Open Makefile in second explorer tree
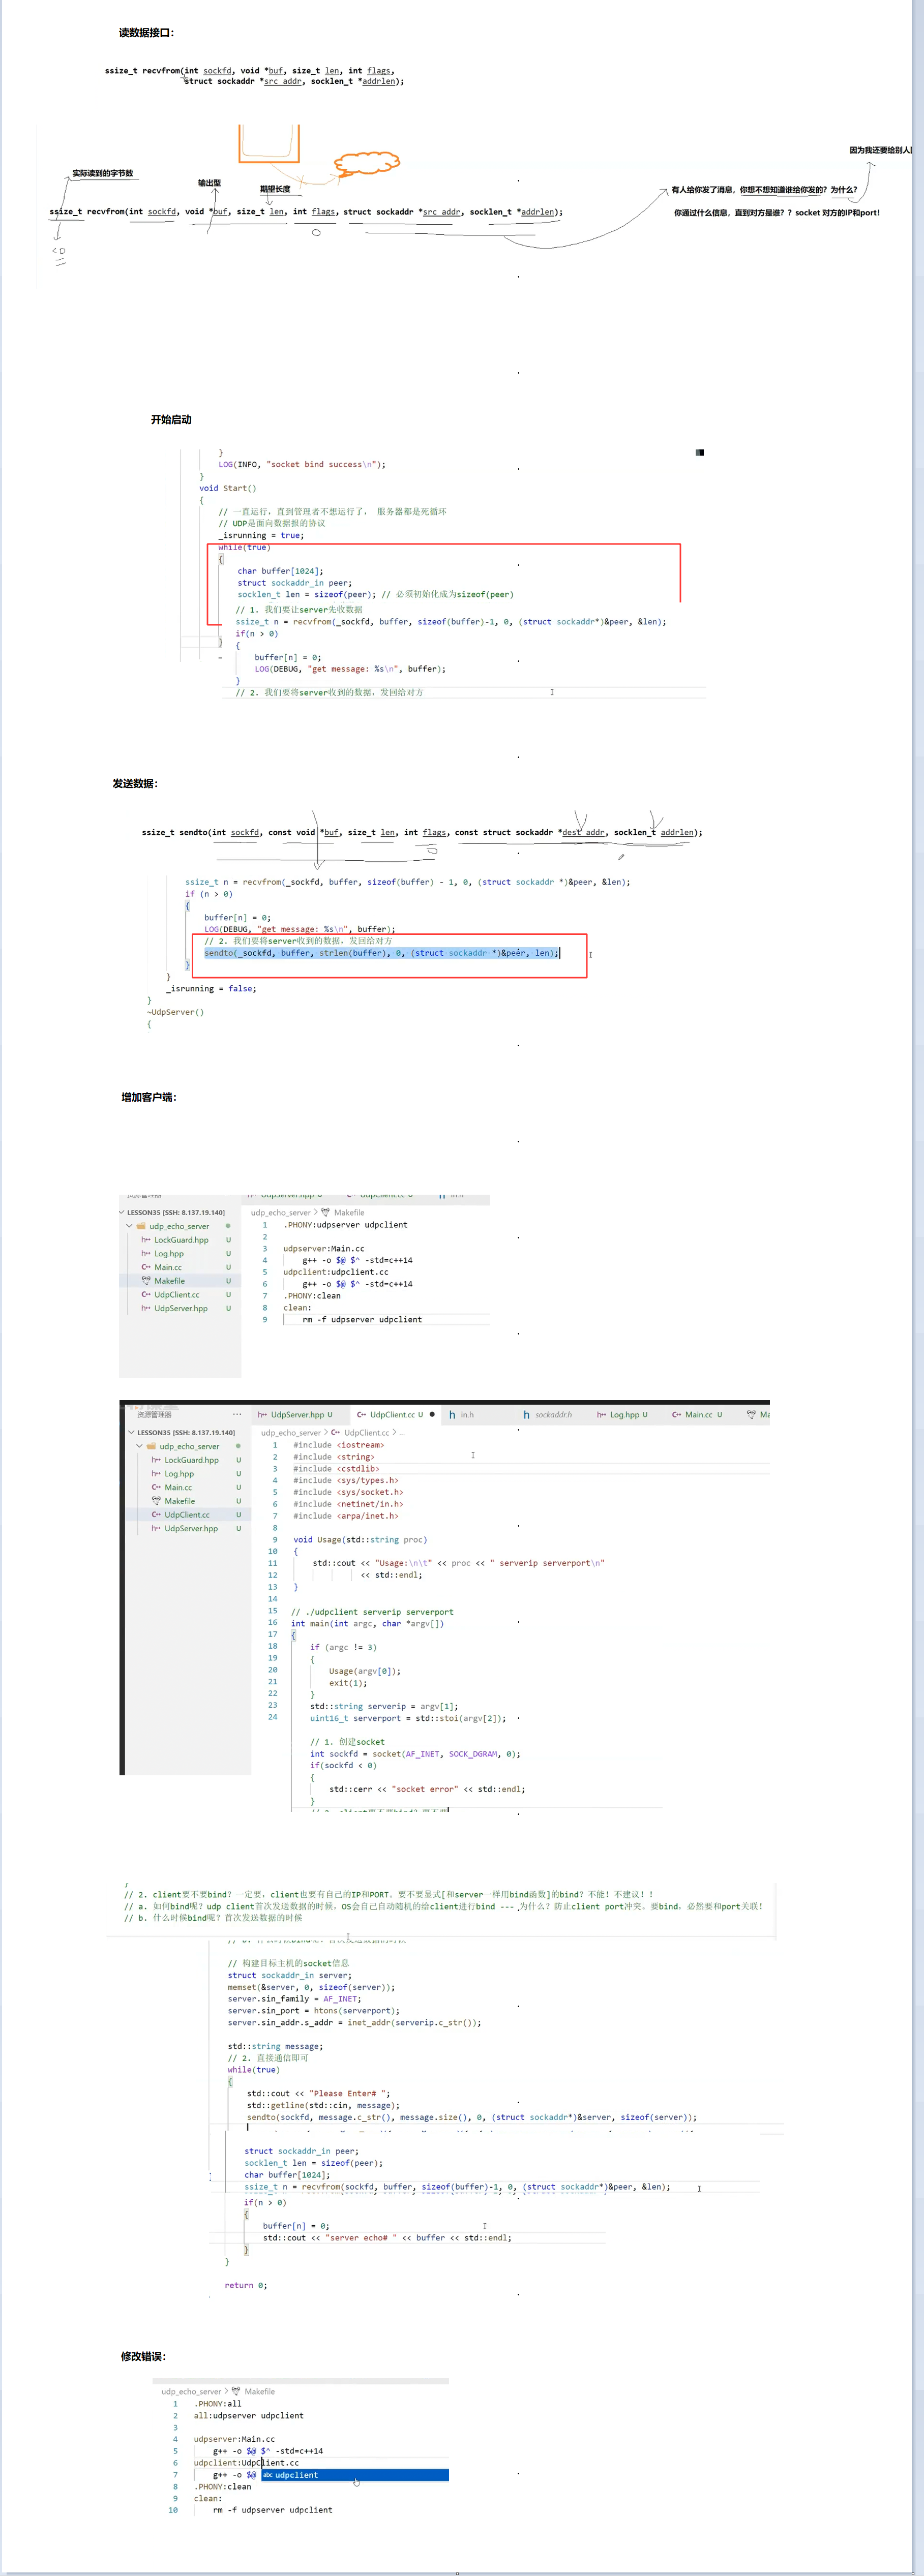 tap(179, 1501)
